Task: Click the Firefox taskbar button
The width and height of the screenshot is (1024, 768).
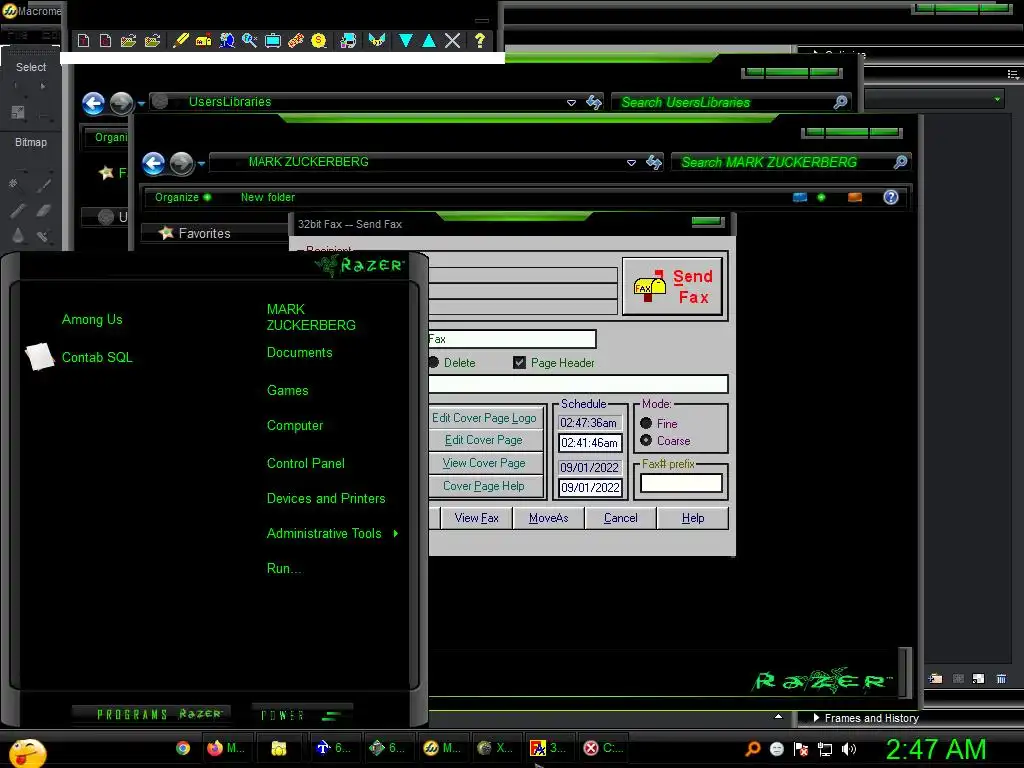Action: tap(225, 748)
